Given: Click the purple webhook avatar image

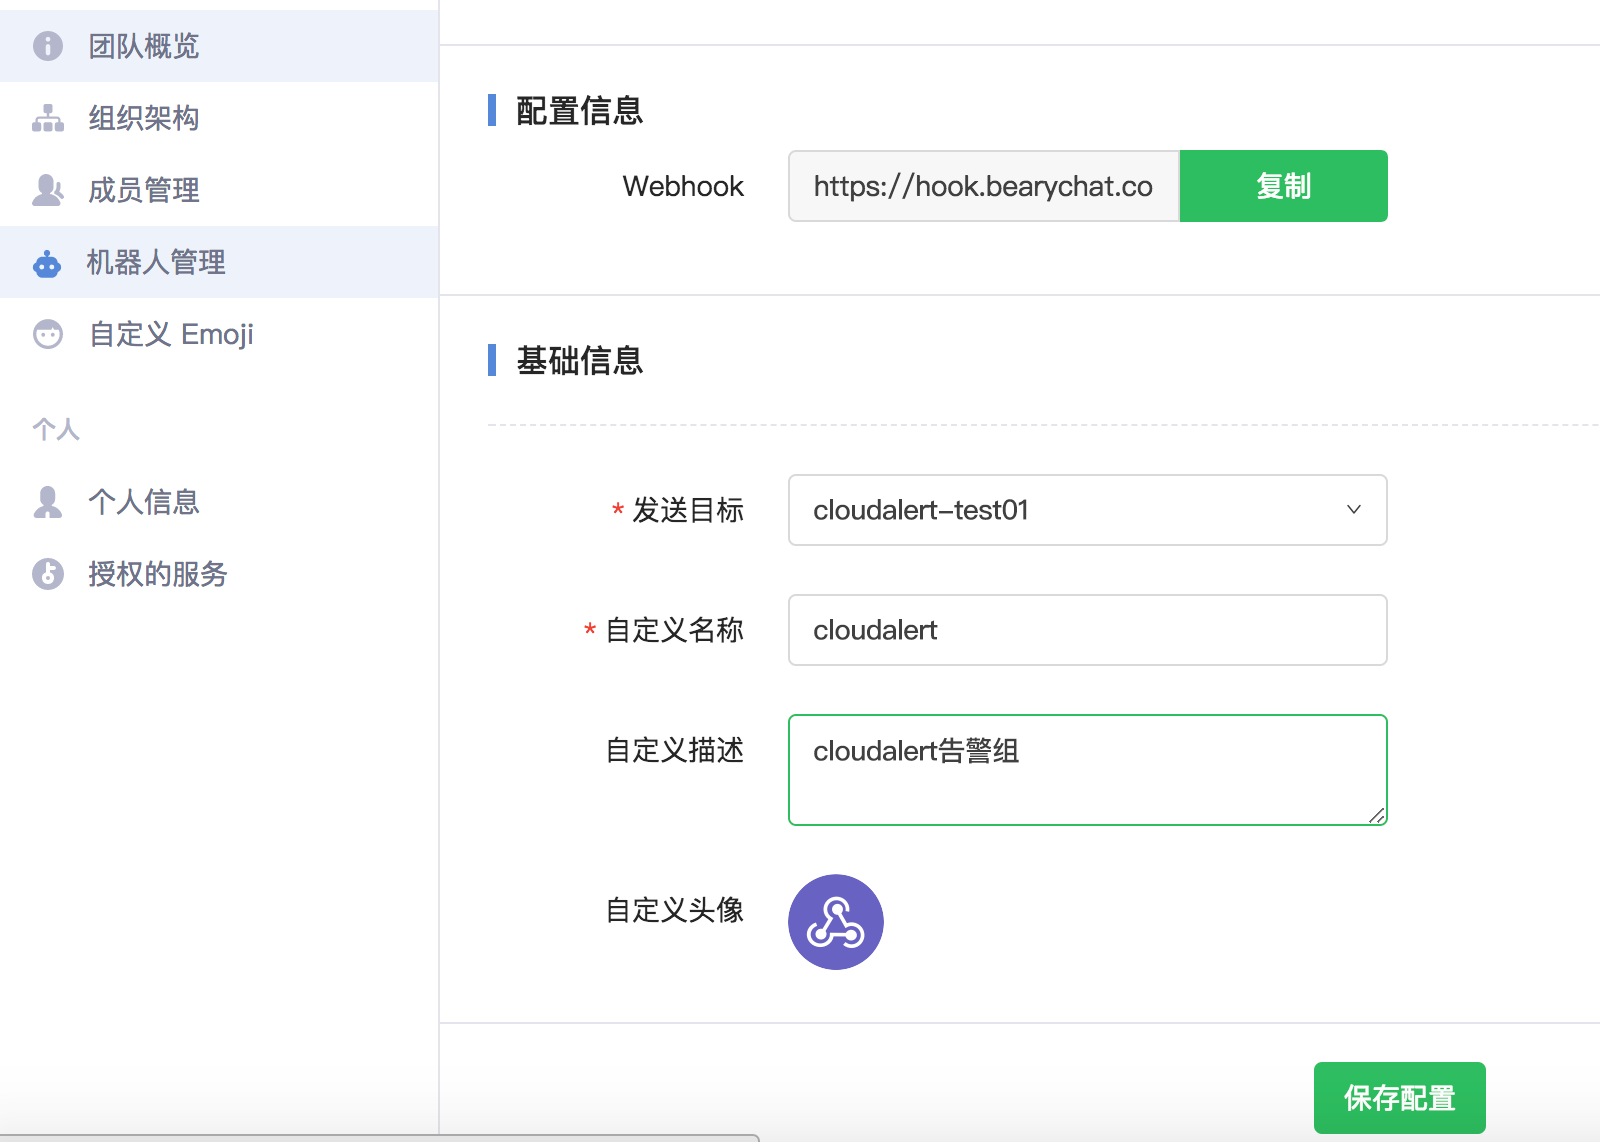Looking at the screenshot, I should pyautogui.click(x=835, y=922).
